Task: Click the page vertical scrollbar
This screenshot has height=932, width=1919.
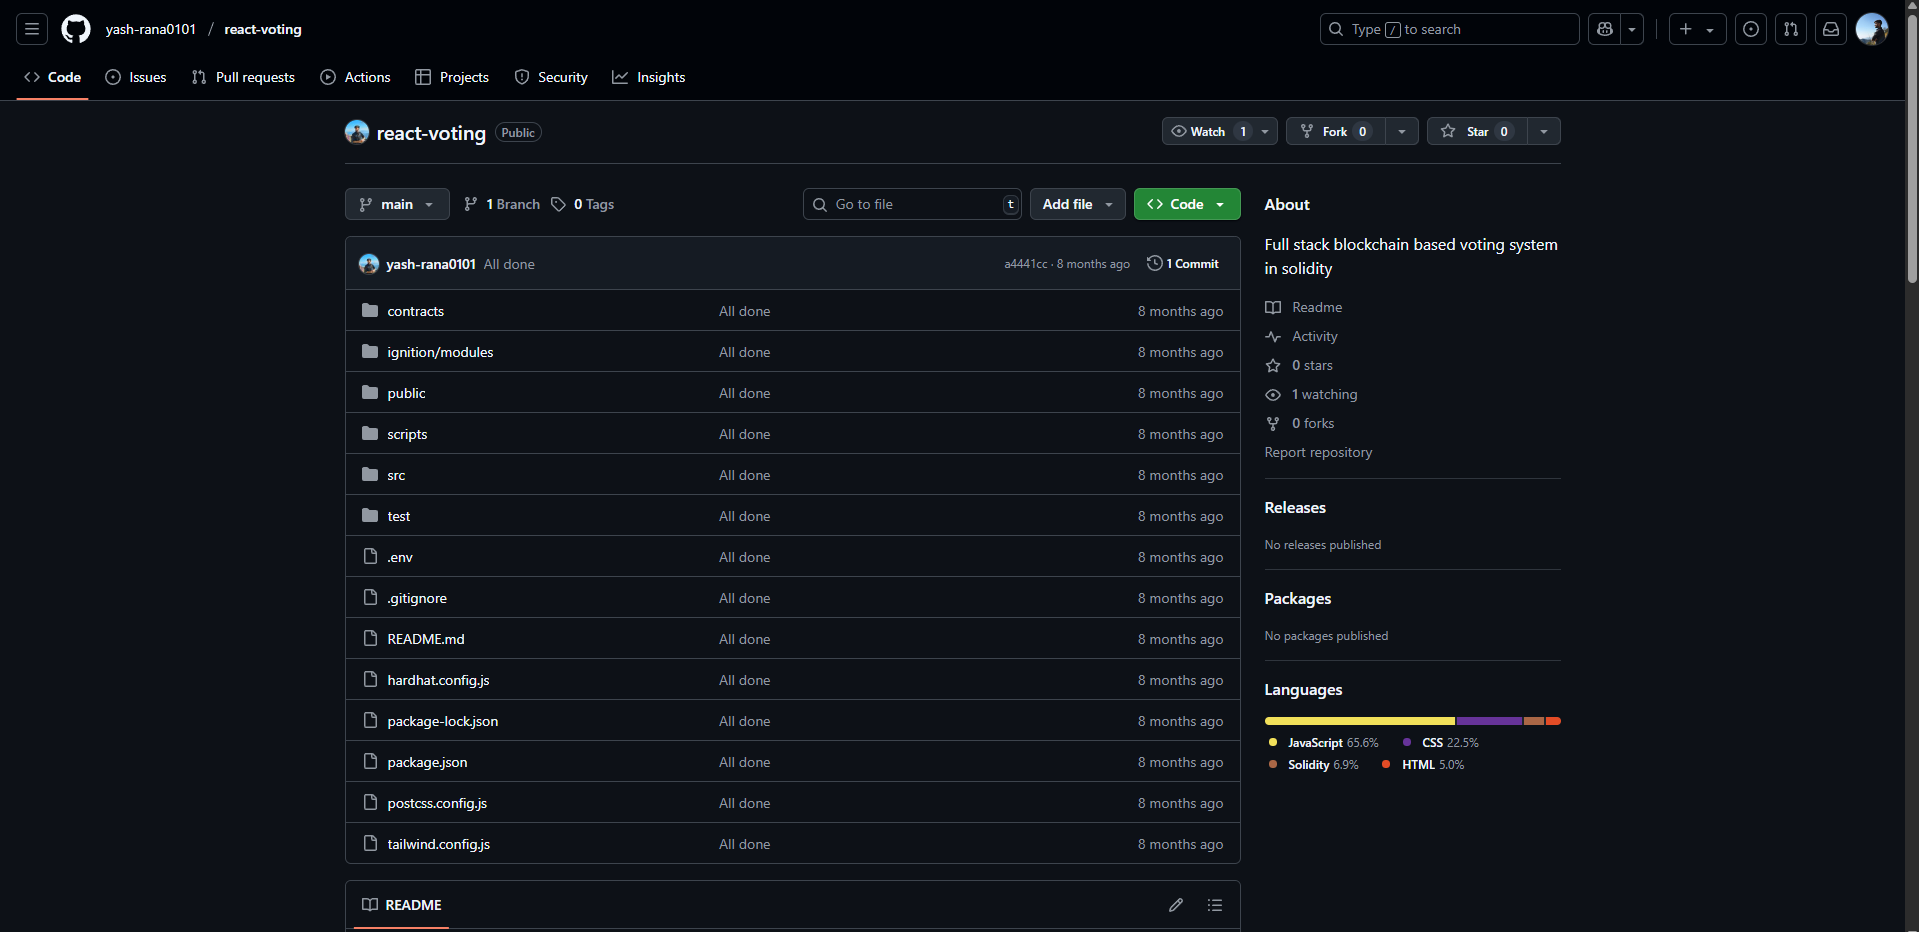Action: [x=1912, y=150]
